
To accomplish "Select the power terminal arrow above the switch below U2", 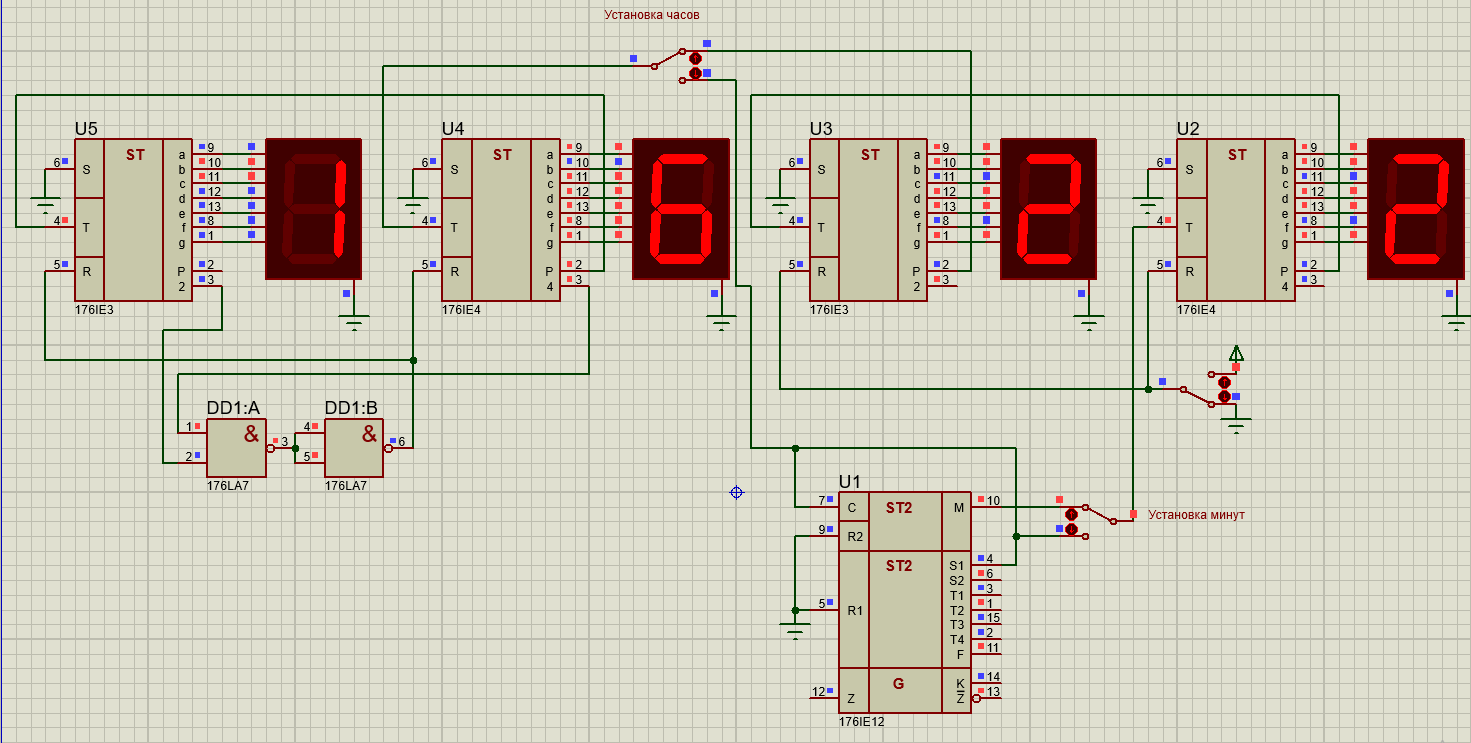I will pyautogui.click(x=1237, y=353).
